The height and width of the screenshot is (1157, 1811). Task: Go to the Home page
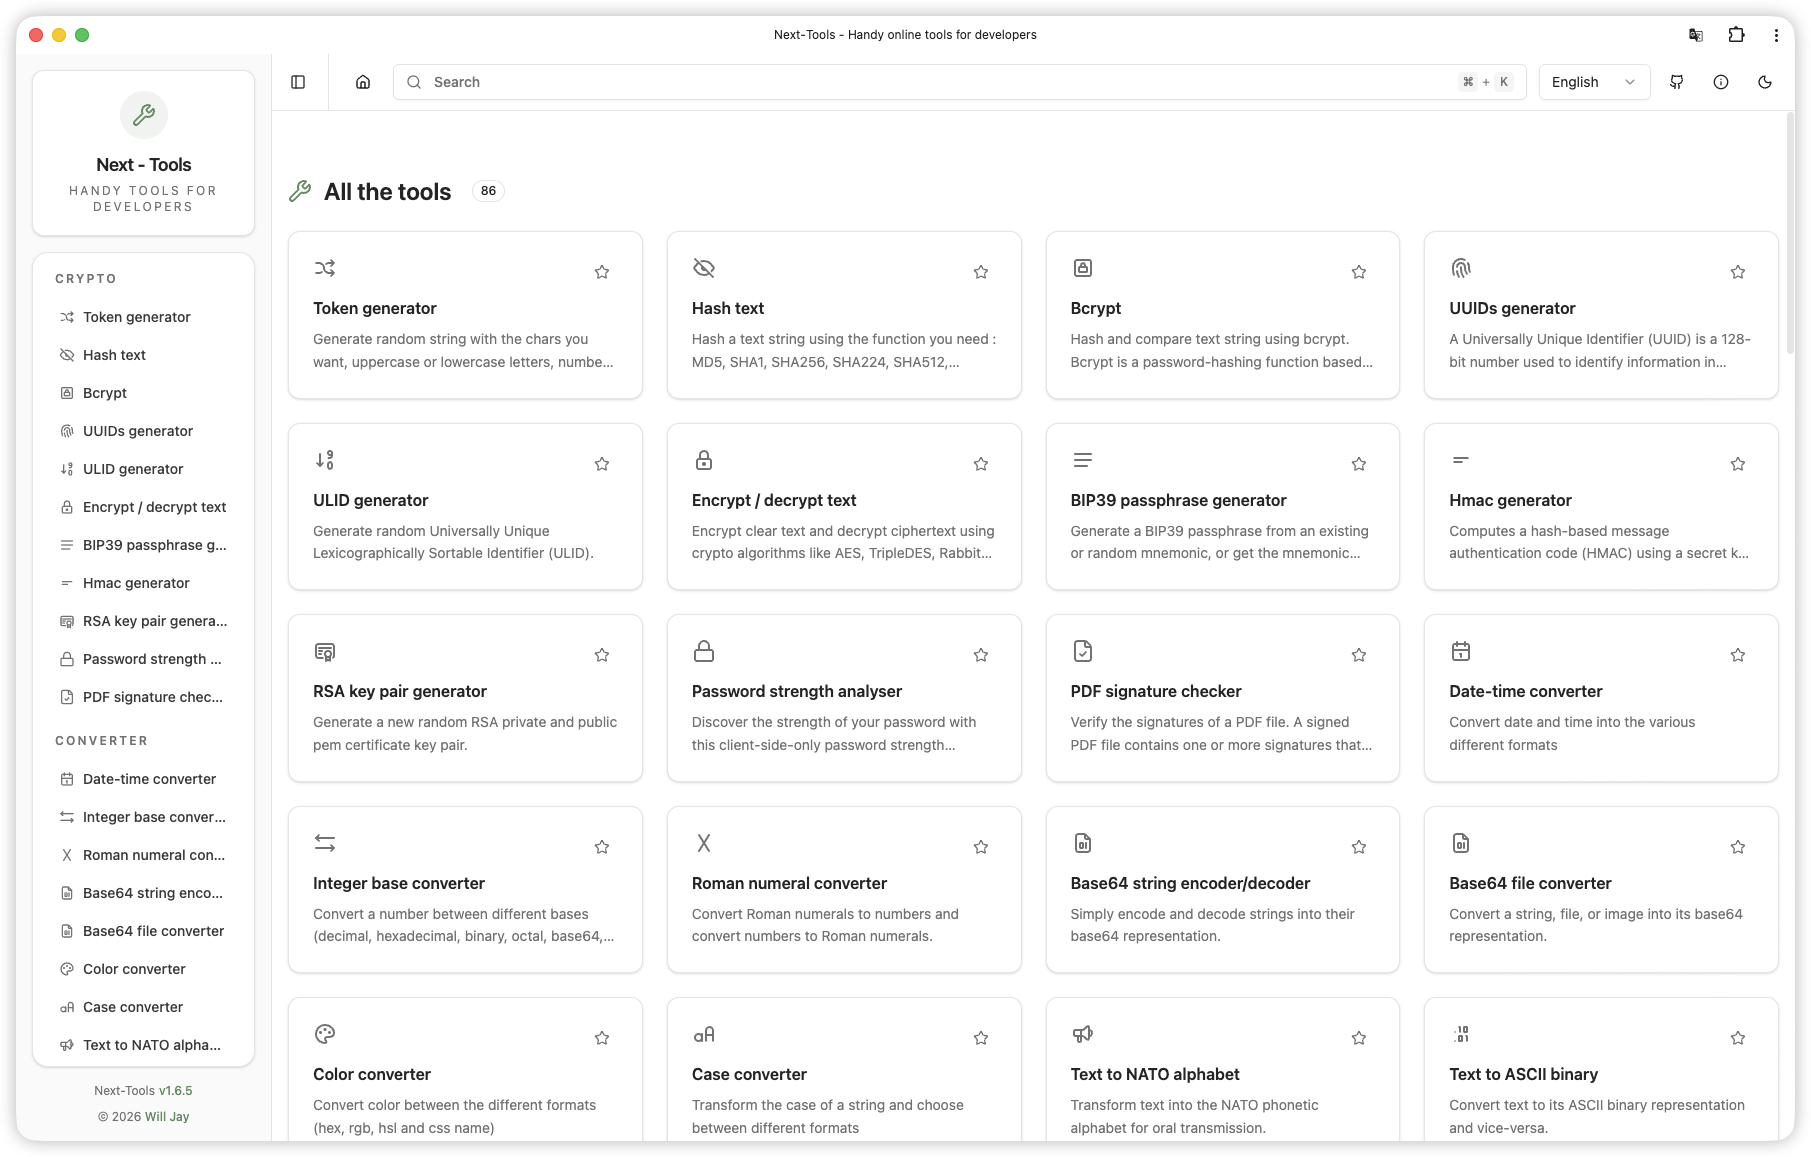pyautogui.click(x=362, y=82)
